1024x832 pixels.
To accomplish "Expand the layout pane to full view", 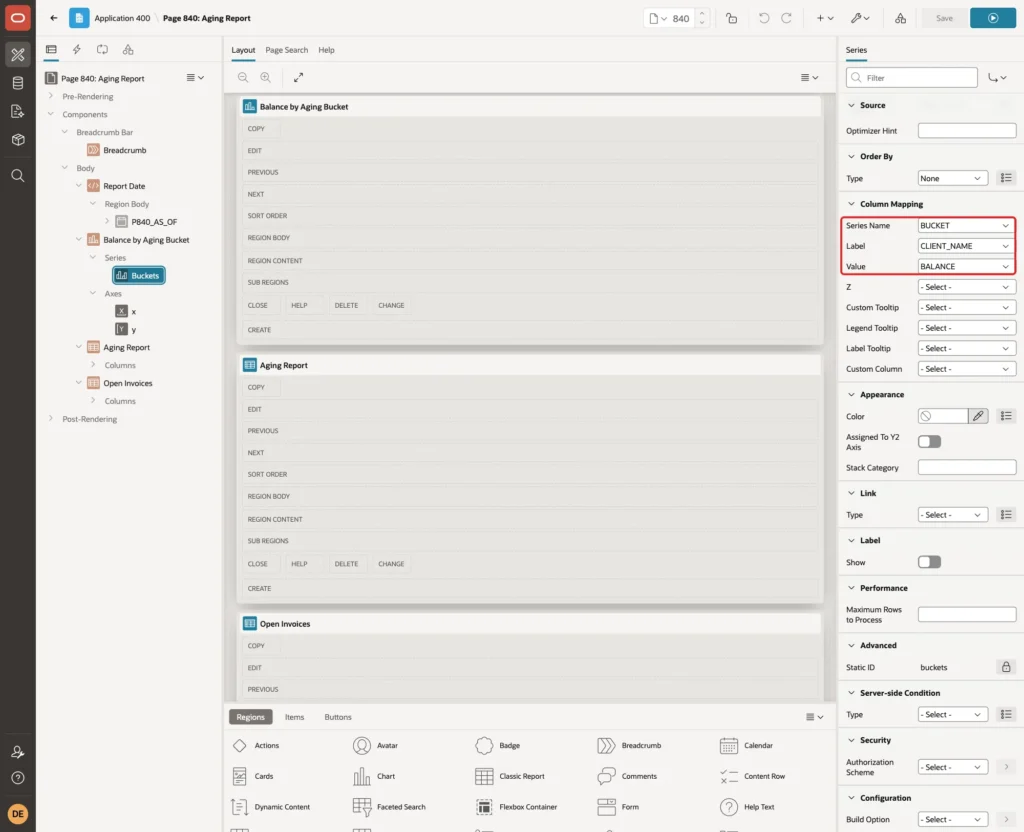I will coord(298,78).
